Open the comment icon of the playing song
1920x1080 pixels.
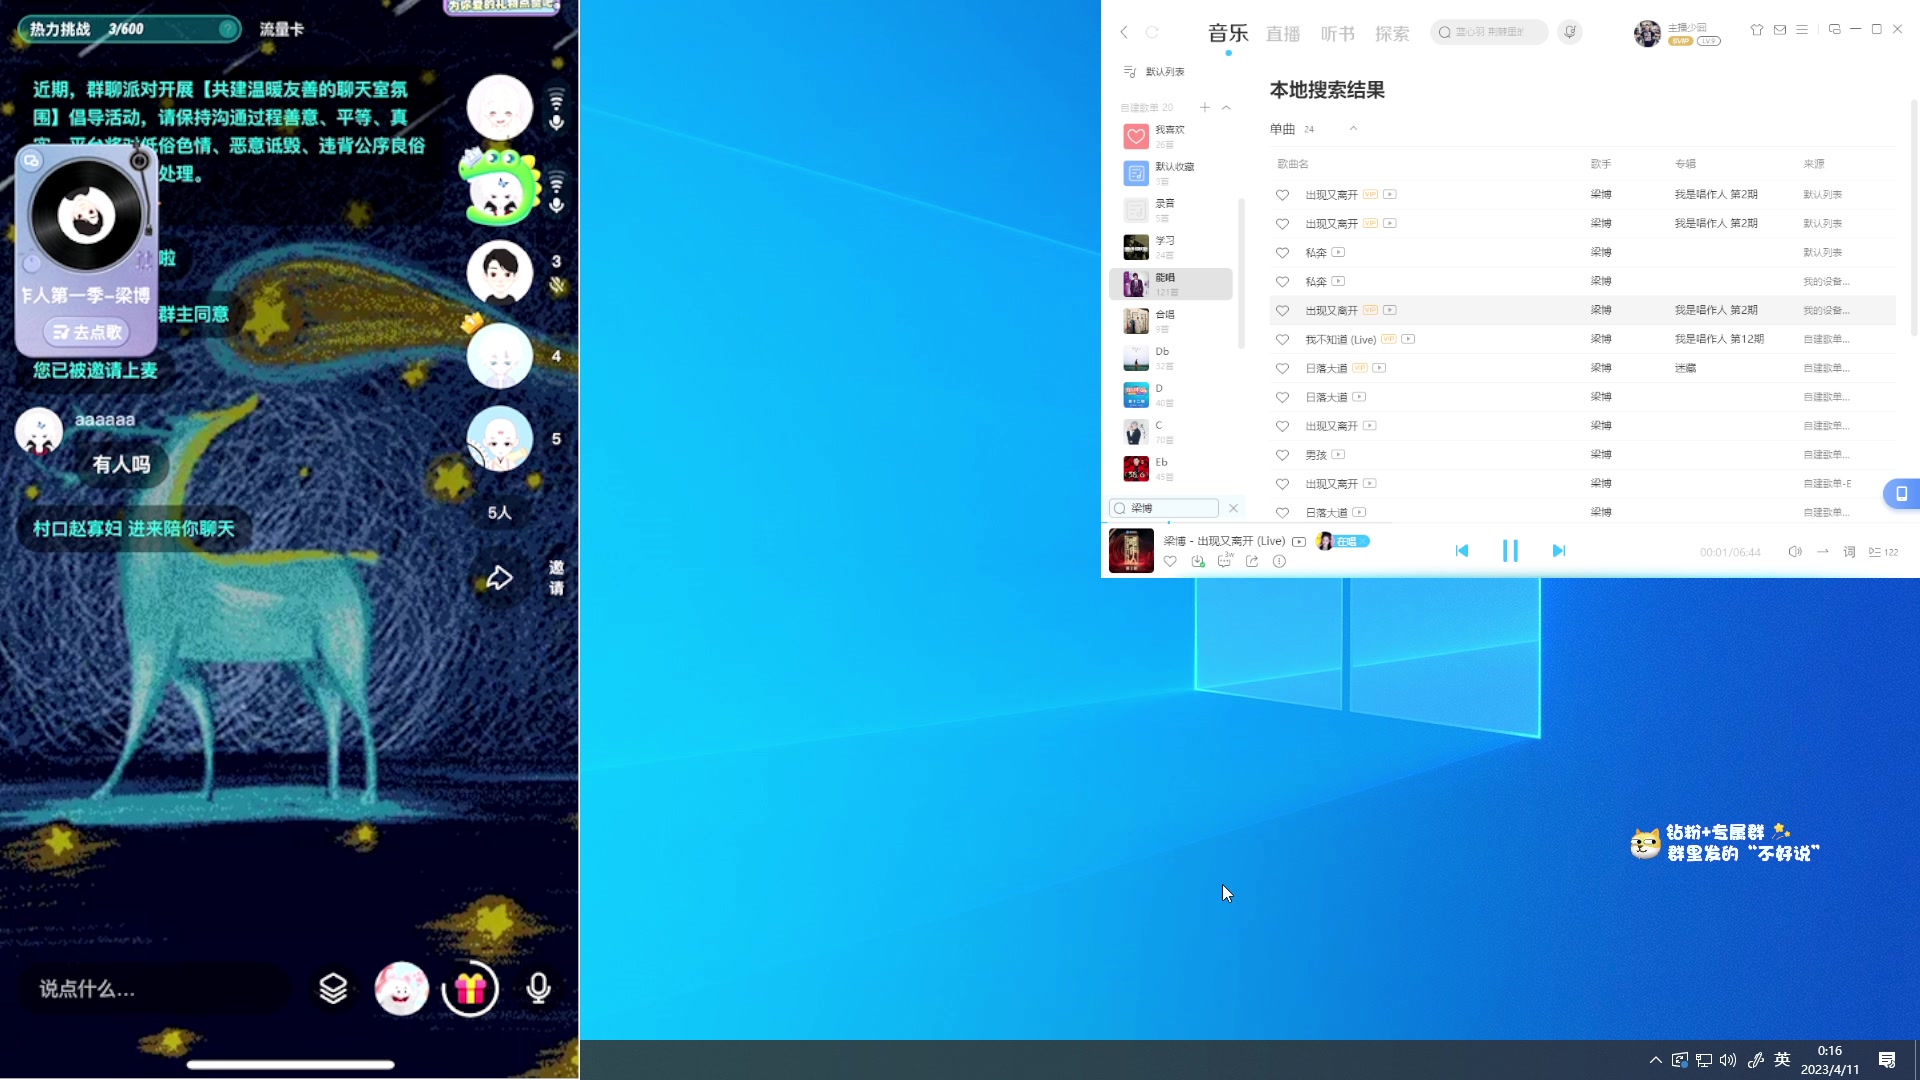point(1224,562)
